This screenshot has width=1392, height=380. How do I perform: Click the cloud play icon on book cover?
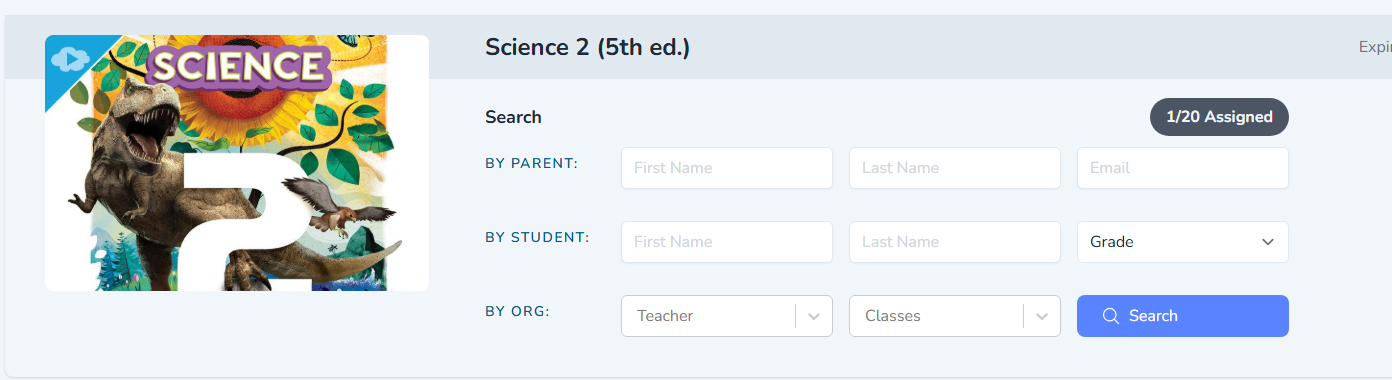pos(65,59)
